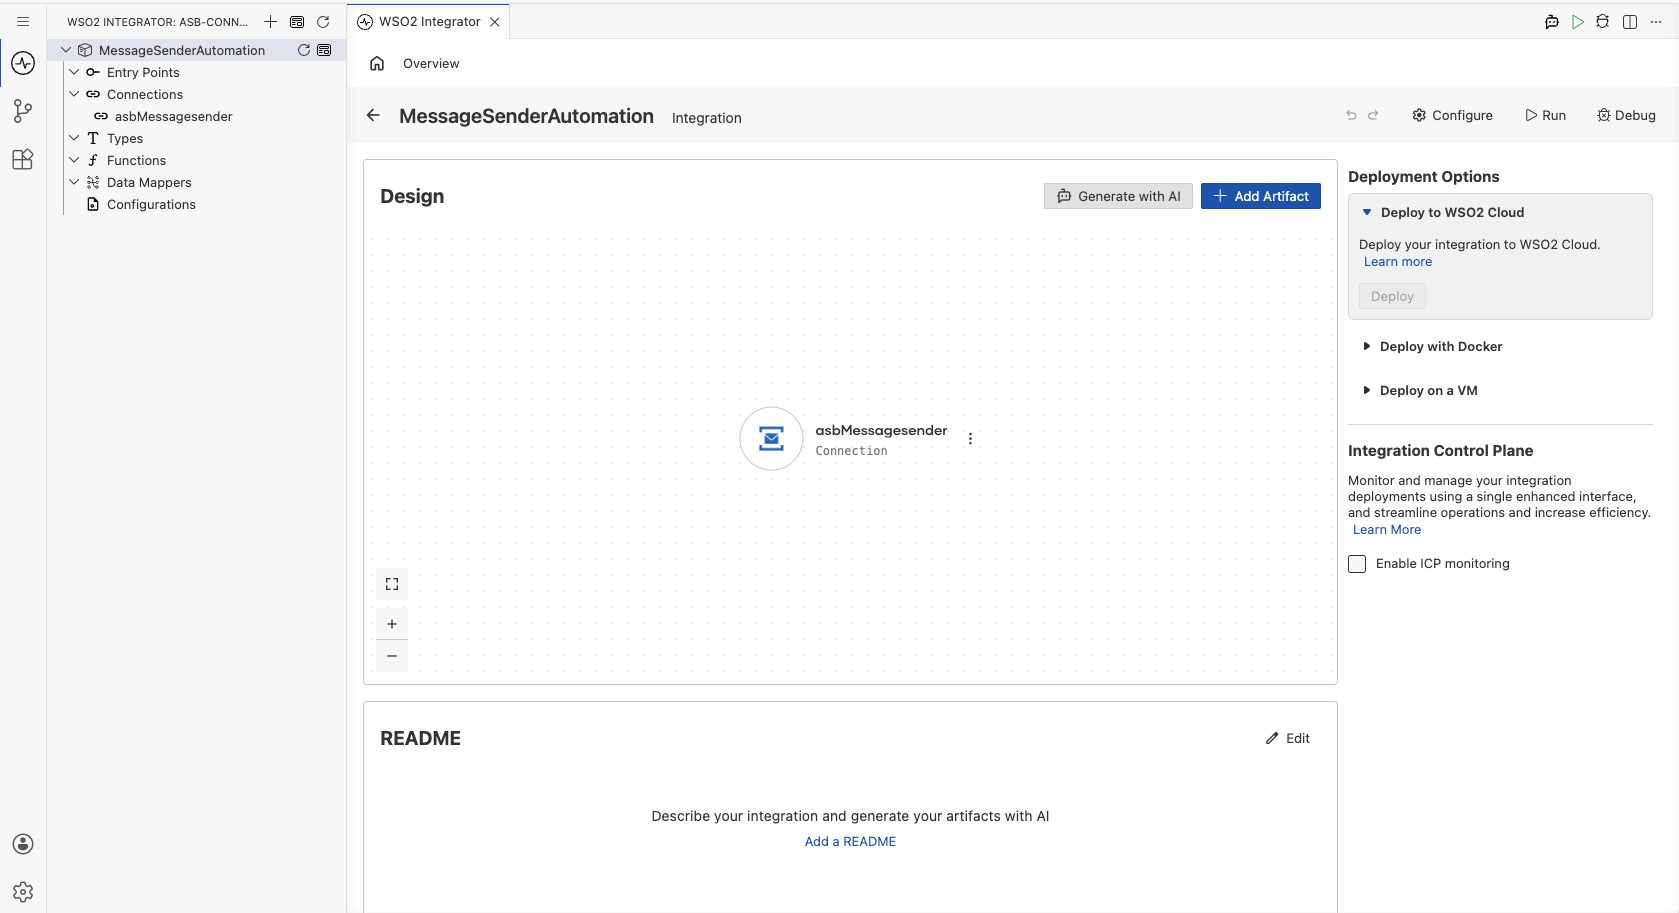Open Source Control view

pyautogui.click(x=23, y=111)
